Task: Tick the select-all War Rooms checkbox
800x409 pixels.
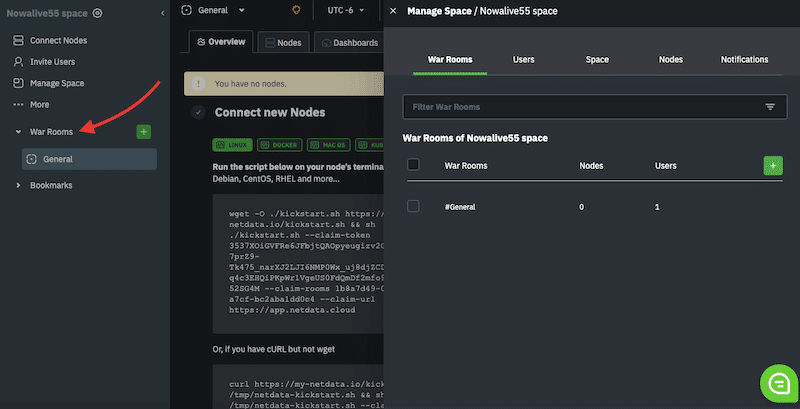Action: (x=413, y=165)
